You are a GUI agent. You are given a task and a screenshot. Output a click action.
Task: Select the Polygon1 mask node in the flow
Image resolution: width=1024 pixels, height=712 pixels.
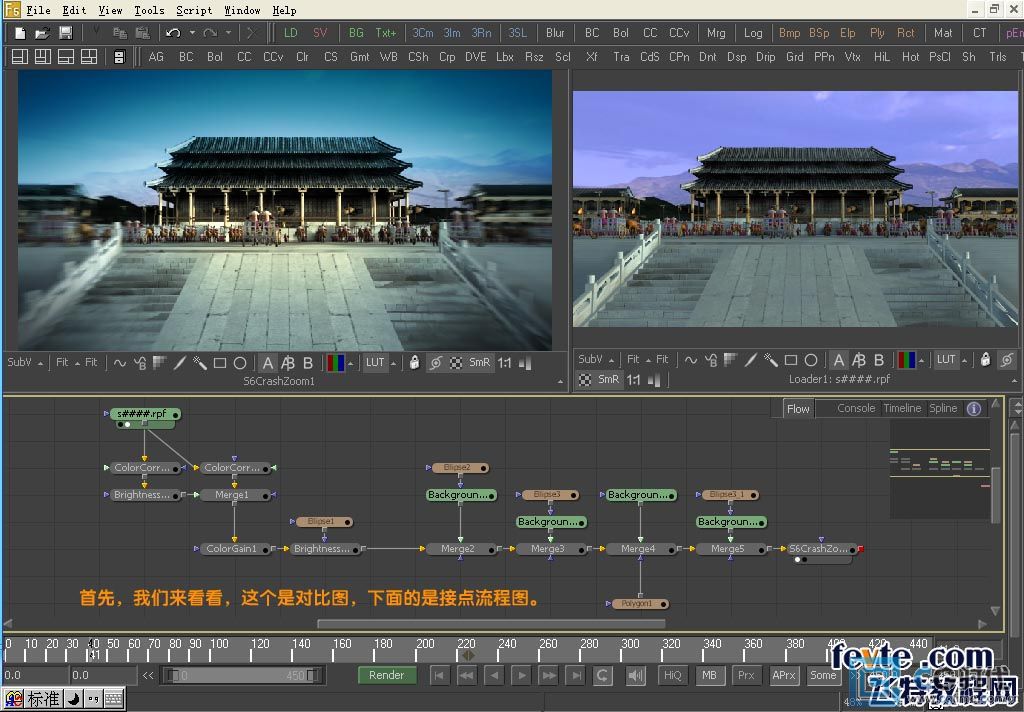pos(639,604)
